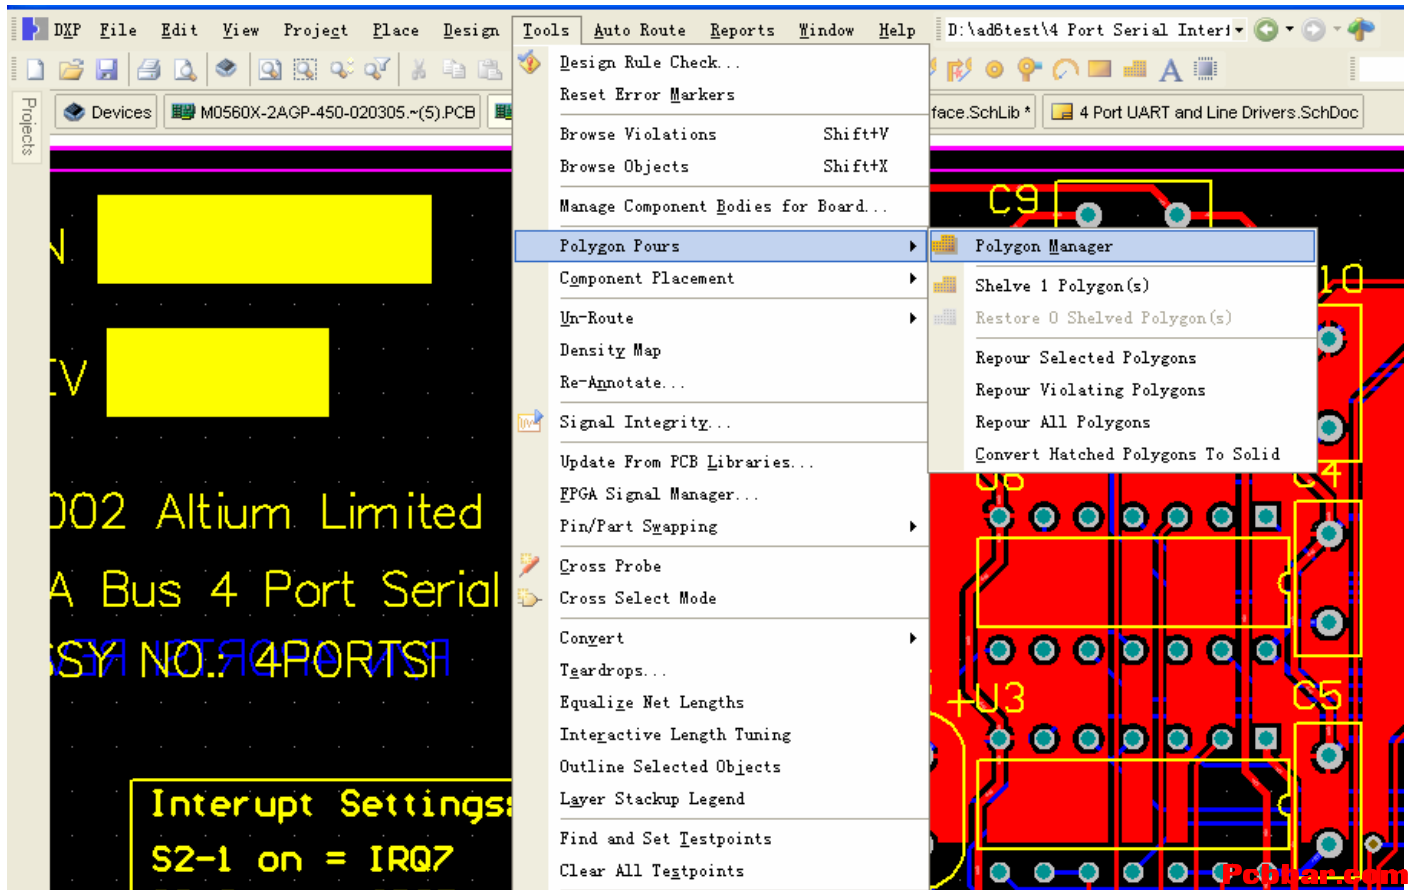Open the Auto Route menu
Viewport: 1411px width, 890px height.
[x=640, y=30]
